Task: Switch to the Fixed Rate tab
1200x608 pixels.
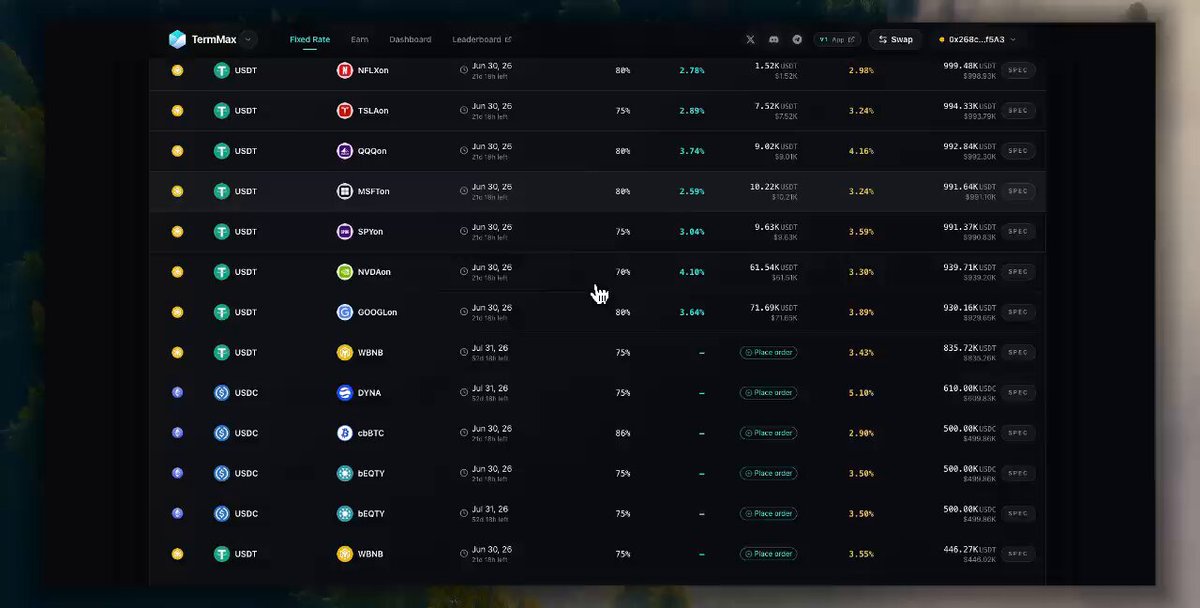Action: (x=310, y=40)
